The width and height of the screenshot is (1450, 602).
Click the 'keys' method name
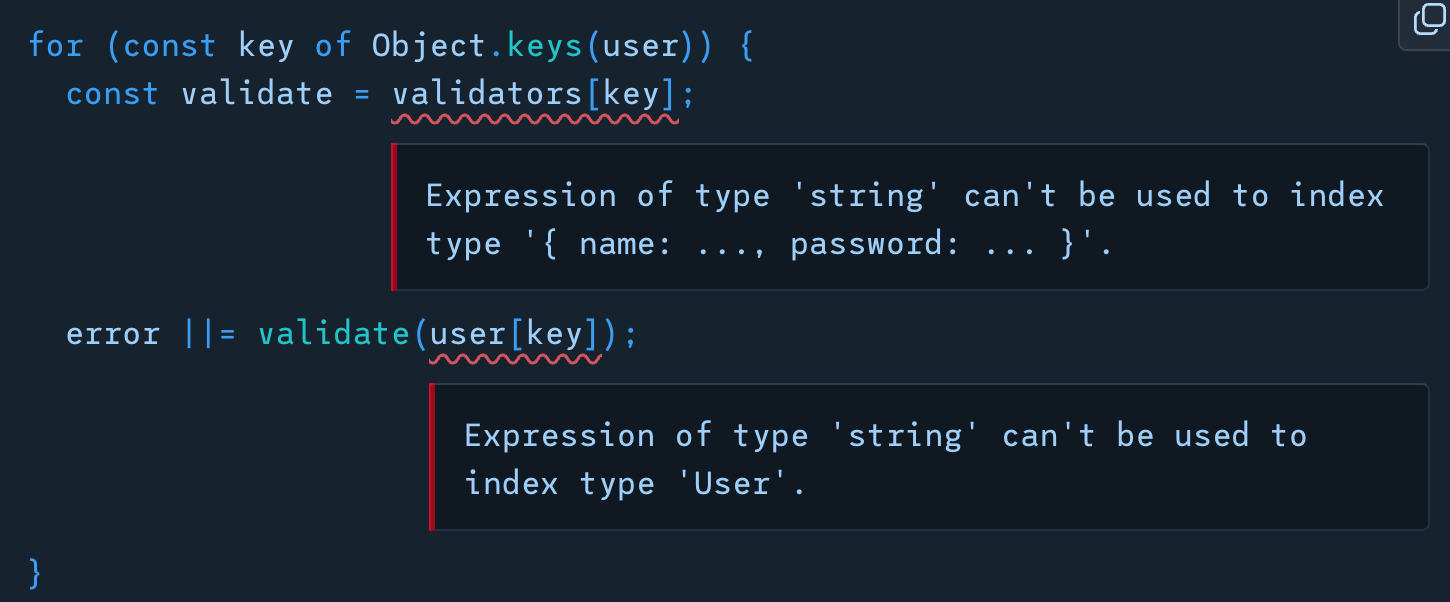tap(544, 46)
